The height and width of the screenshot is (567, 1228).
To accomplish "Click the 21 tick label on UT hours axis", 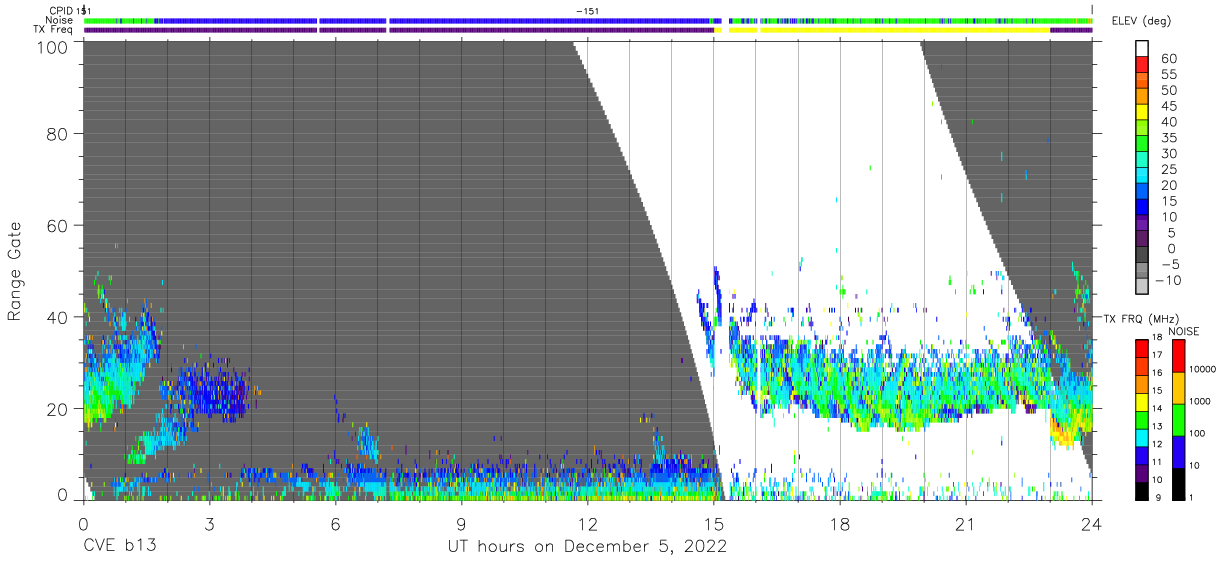I will pyautogui.click(x=966, y=522).
